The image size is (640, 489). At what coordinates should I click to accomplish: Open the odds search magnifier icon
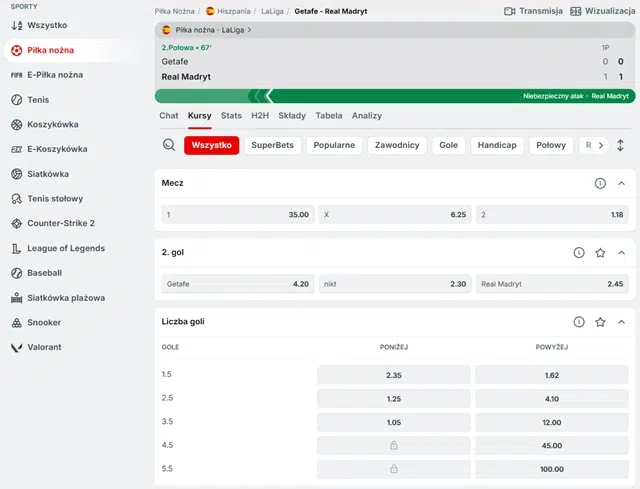tap(169, 145)
